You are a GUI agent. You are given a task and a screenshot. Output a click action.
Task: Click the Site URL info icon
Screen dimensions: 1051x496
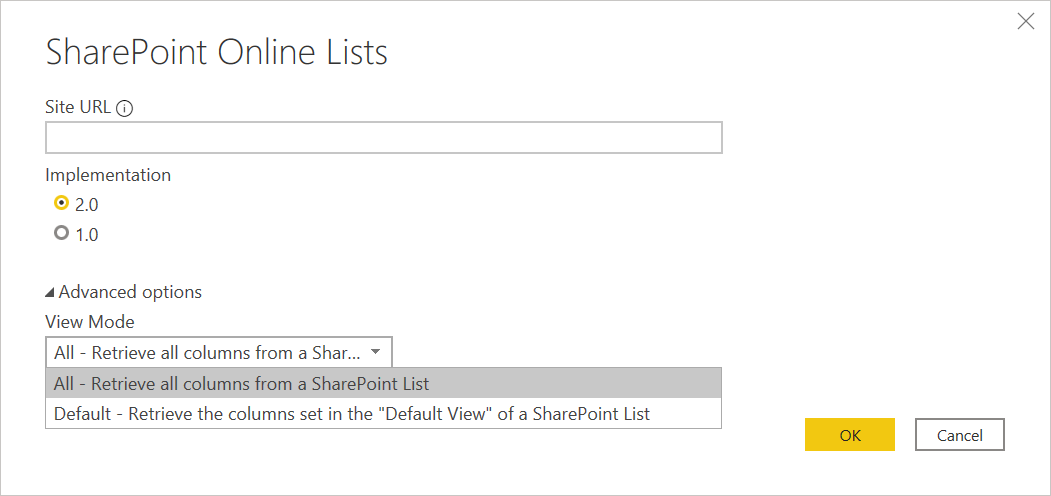tap(125, 109)
